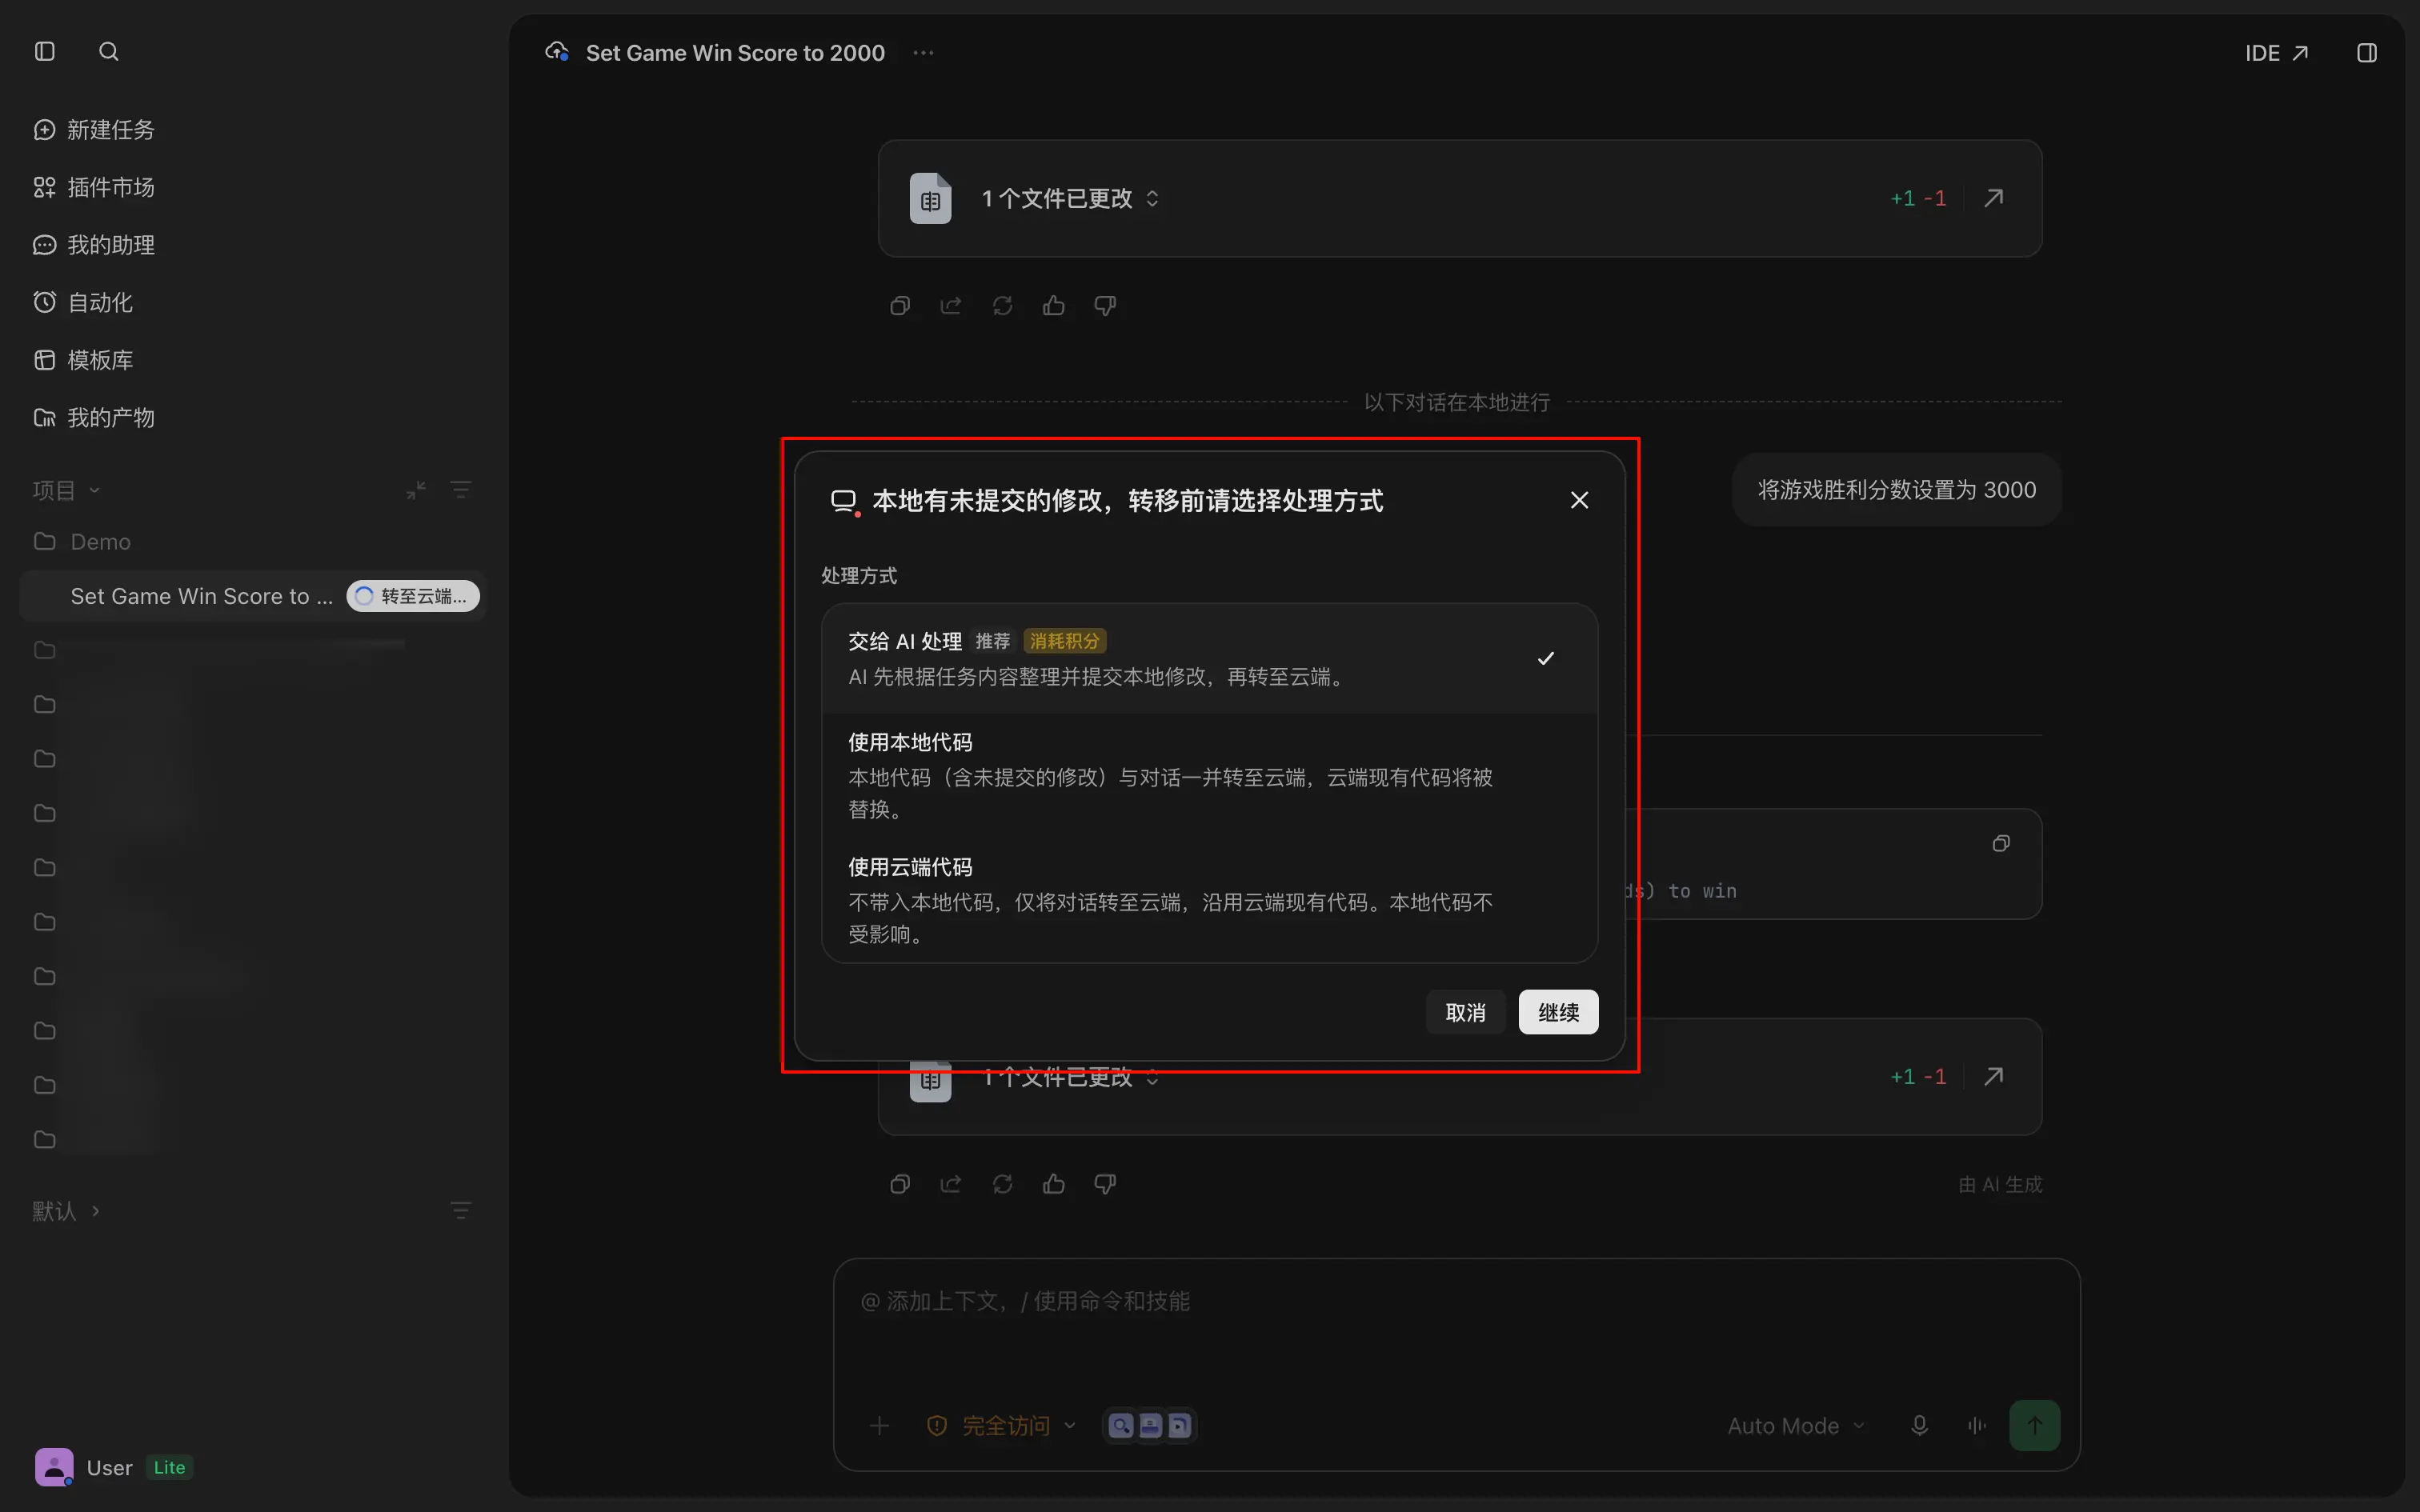Image resolution: width=2420 pixels, height=1512 pixels.
Task: Open the Auto Mode dropdown
Action: 1796,1425
